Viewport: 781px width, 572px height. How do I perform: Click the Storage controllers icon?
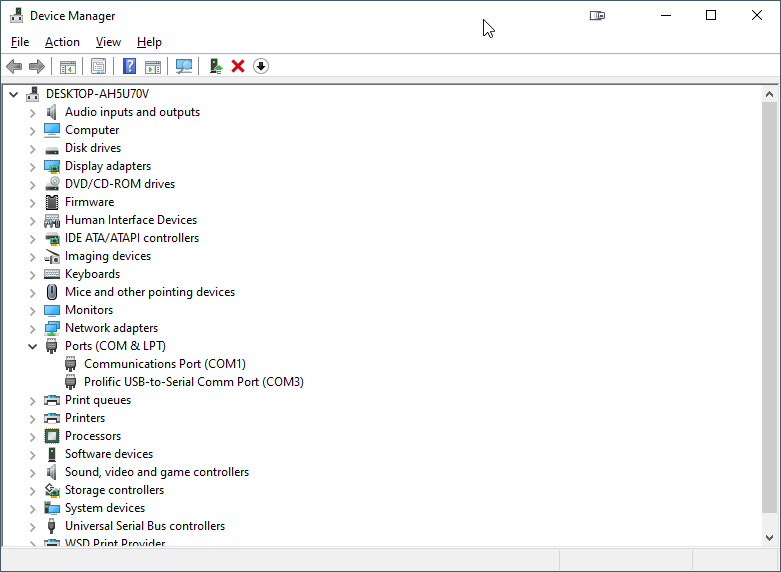point(52,490)
